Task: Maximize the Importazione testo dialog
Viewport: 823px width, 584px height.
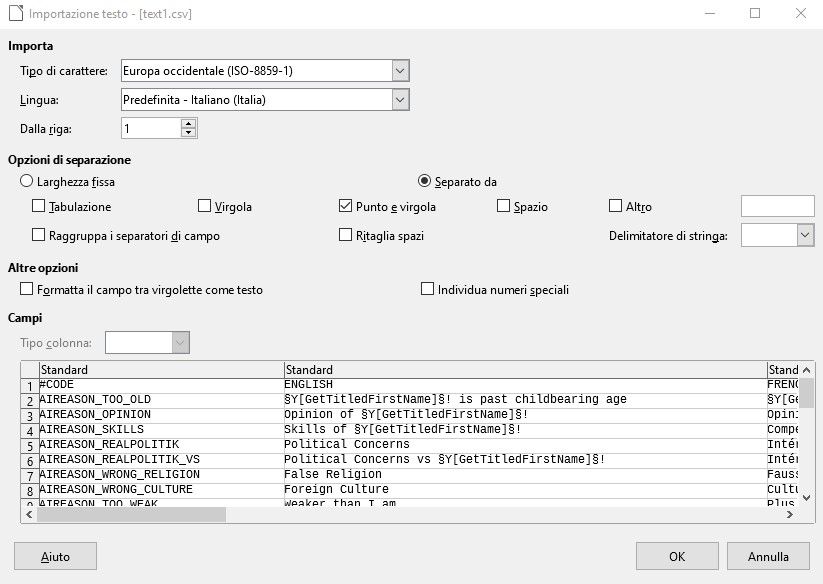Action: pos(755,13)
